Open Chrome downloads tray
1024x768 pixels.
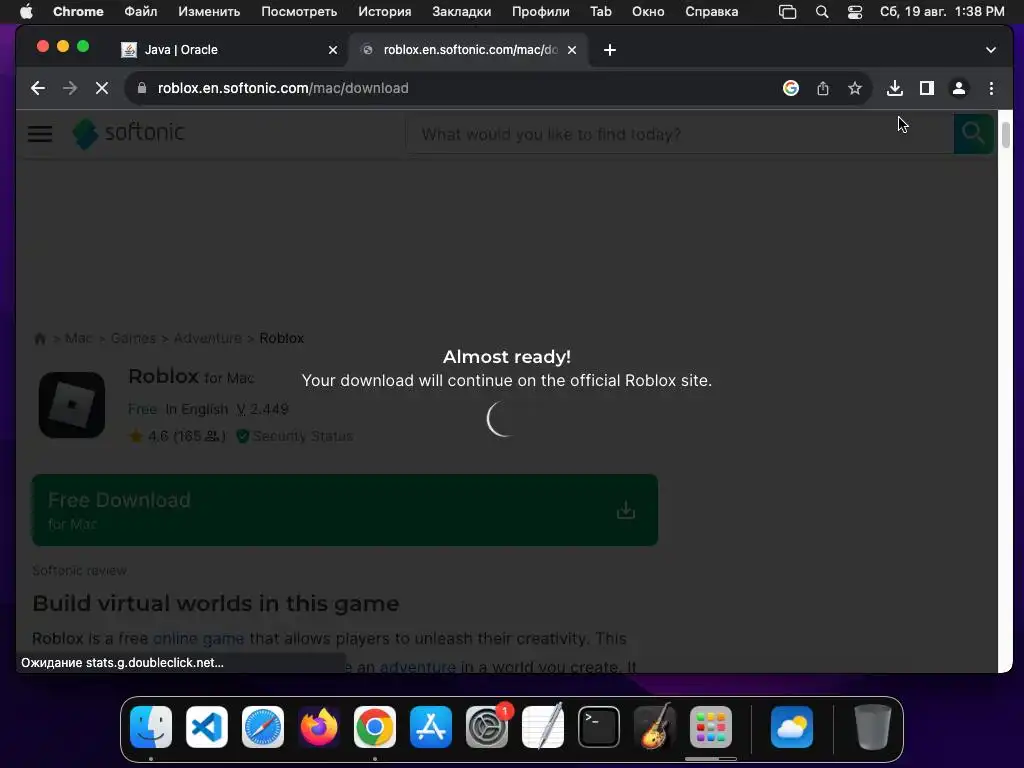895,88
